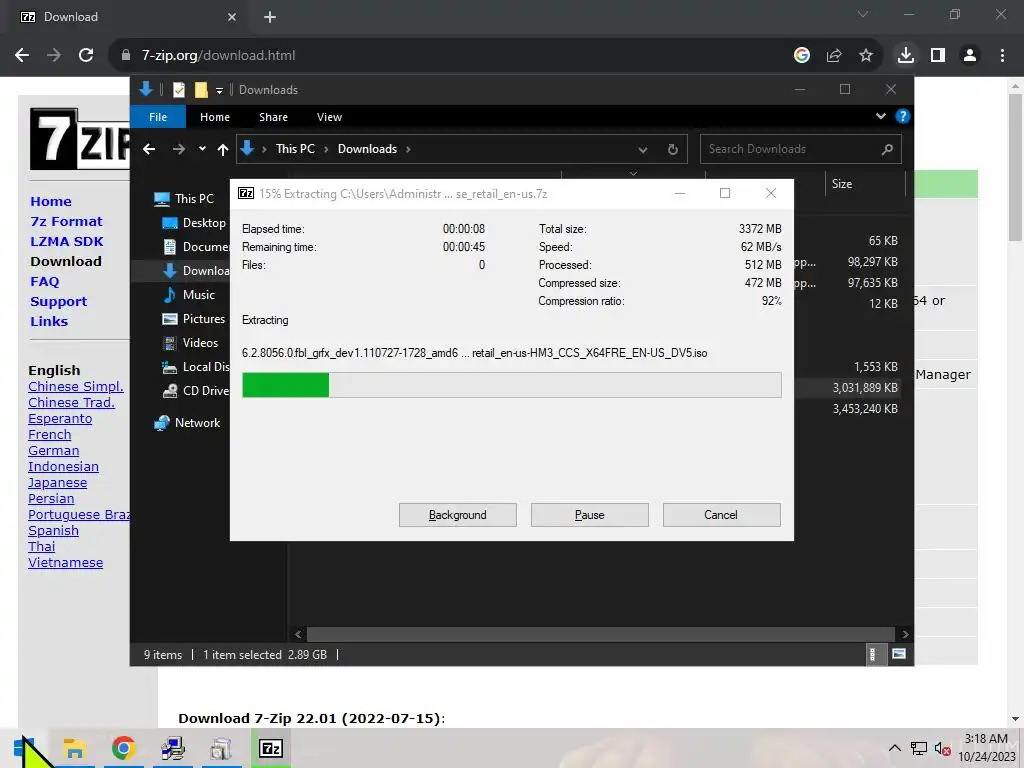
Task: Go up one folder level in Explorer
Action: pyautogui.click(x=223, y=150)
